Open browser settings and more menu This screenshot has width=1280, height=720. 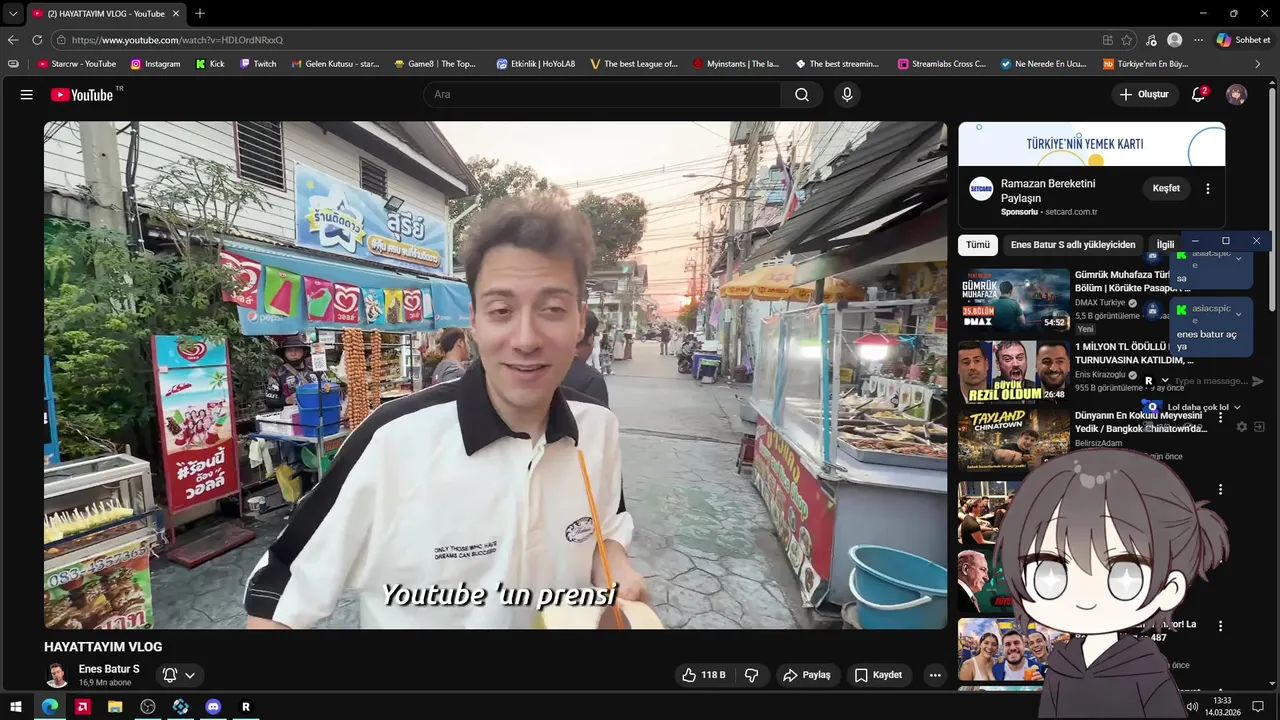[1198, 40]
